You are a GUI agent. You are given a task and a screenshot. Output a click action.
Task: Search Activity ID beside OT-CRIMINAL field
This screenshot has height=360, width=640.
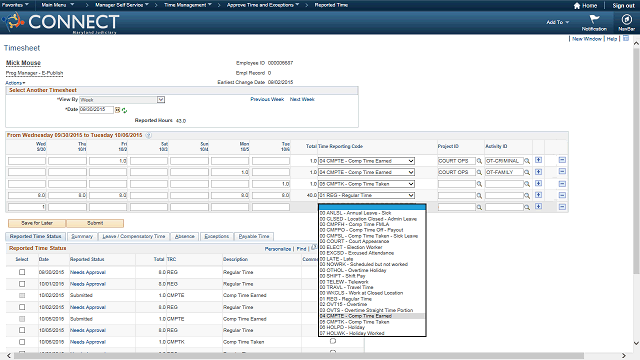(x=527, y=161)
